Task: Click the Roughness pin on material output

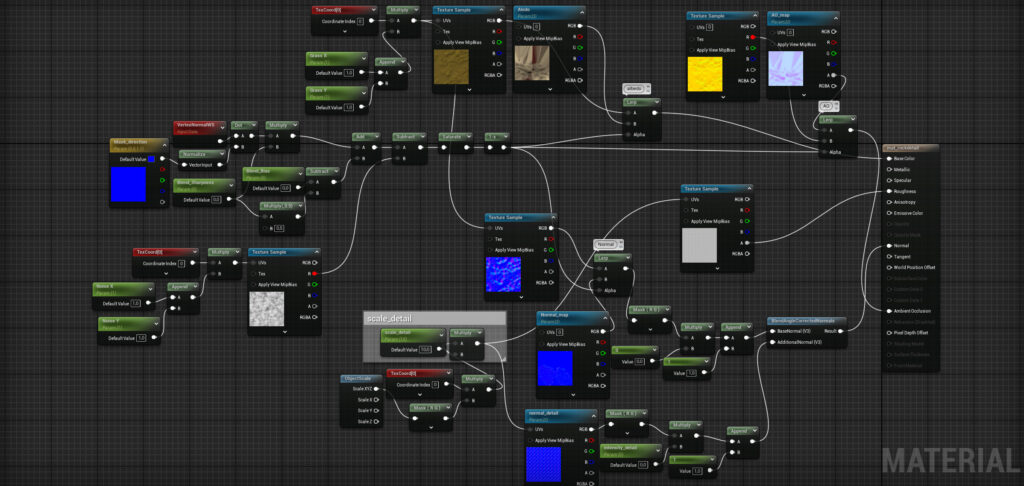Action: [888, 191]
